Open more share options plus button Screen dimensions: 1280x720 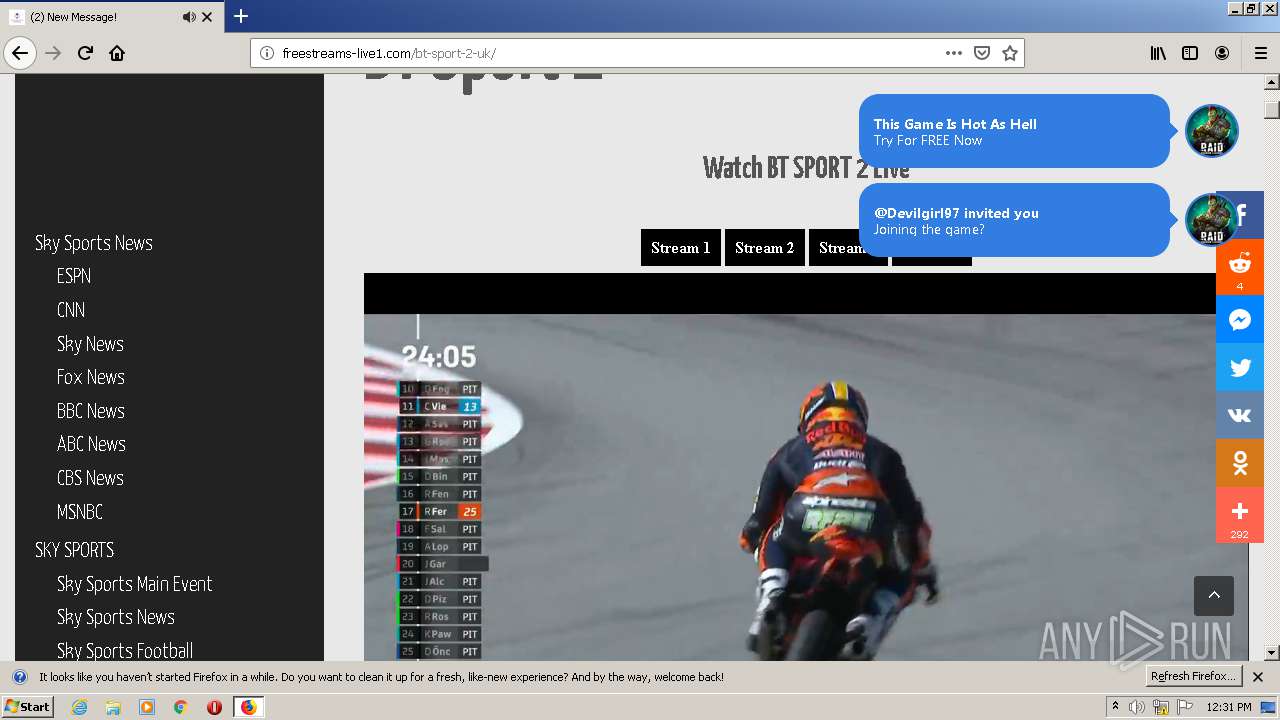1240,515
